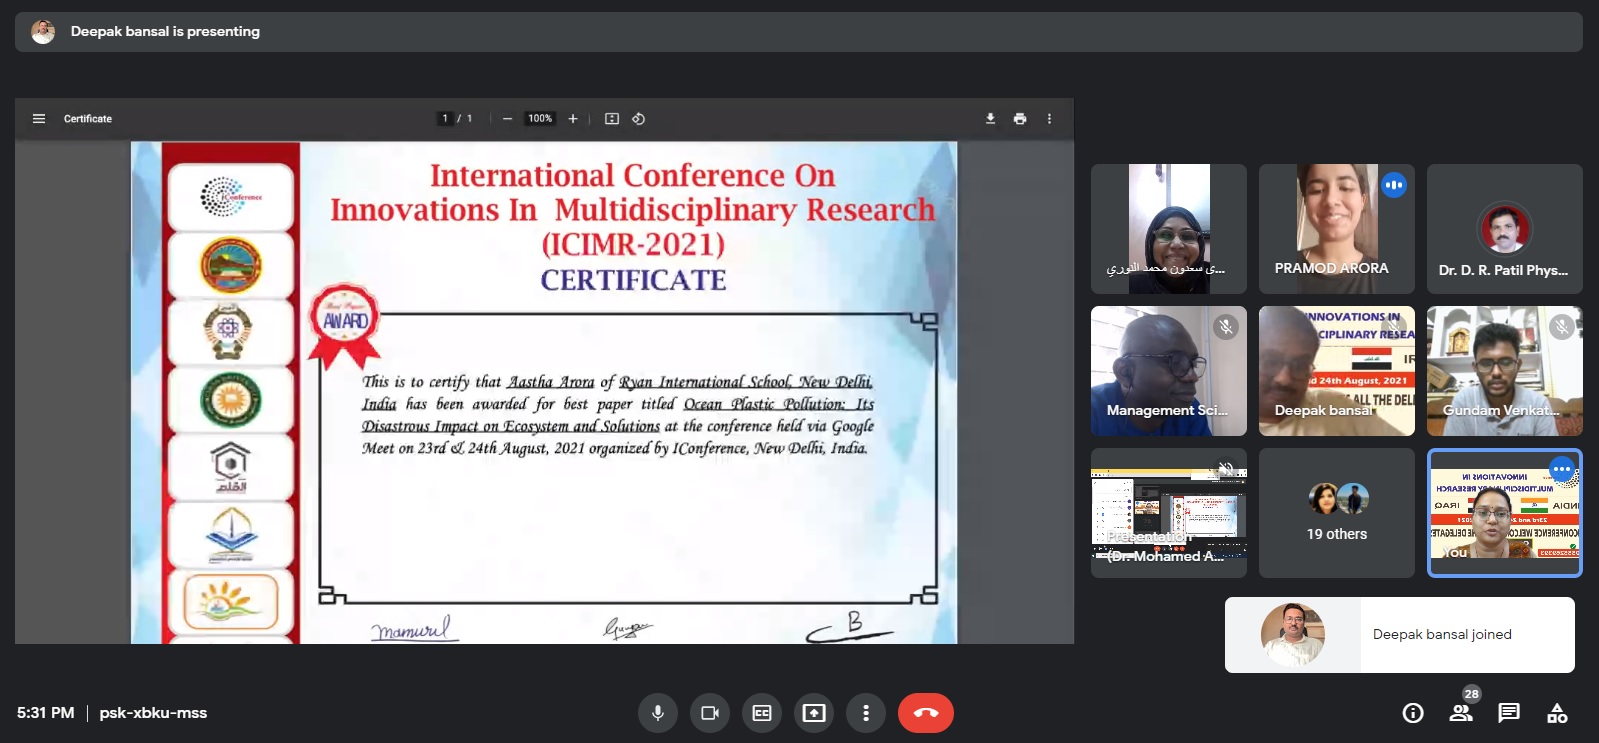The height and width of the screenshot is (743, 1599).
Task: Open PDF viewer more actions menu
Action: point(1049,119)
